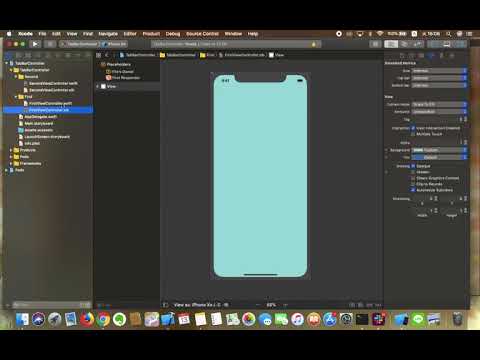
Task: Toggle Autoresize Subviews checkbox
Action: click(413, 190)
